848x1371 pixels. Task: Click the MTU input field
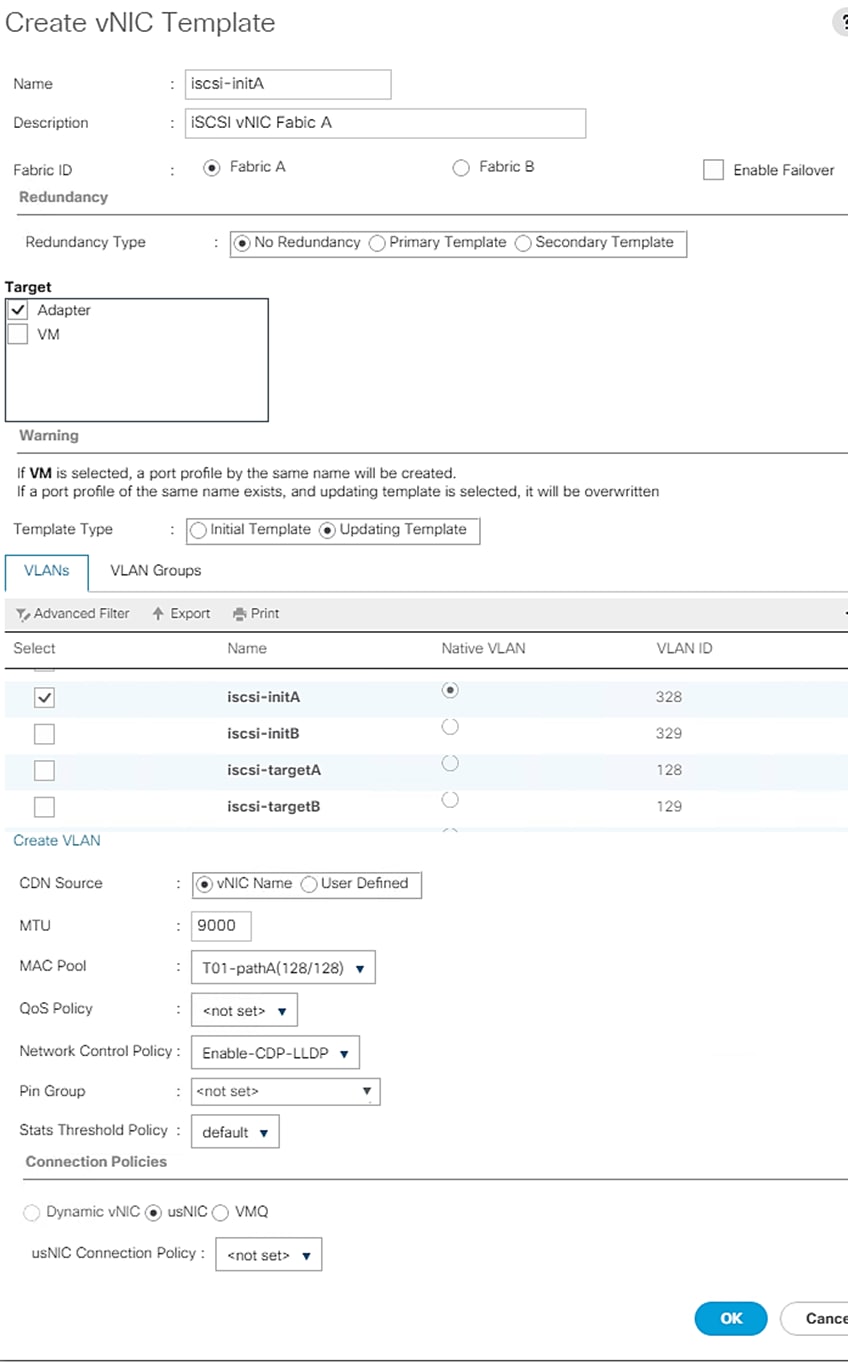[221, 926]
